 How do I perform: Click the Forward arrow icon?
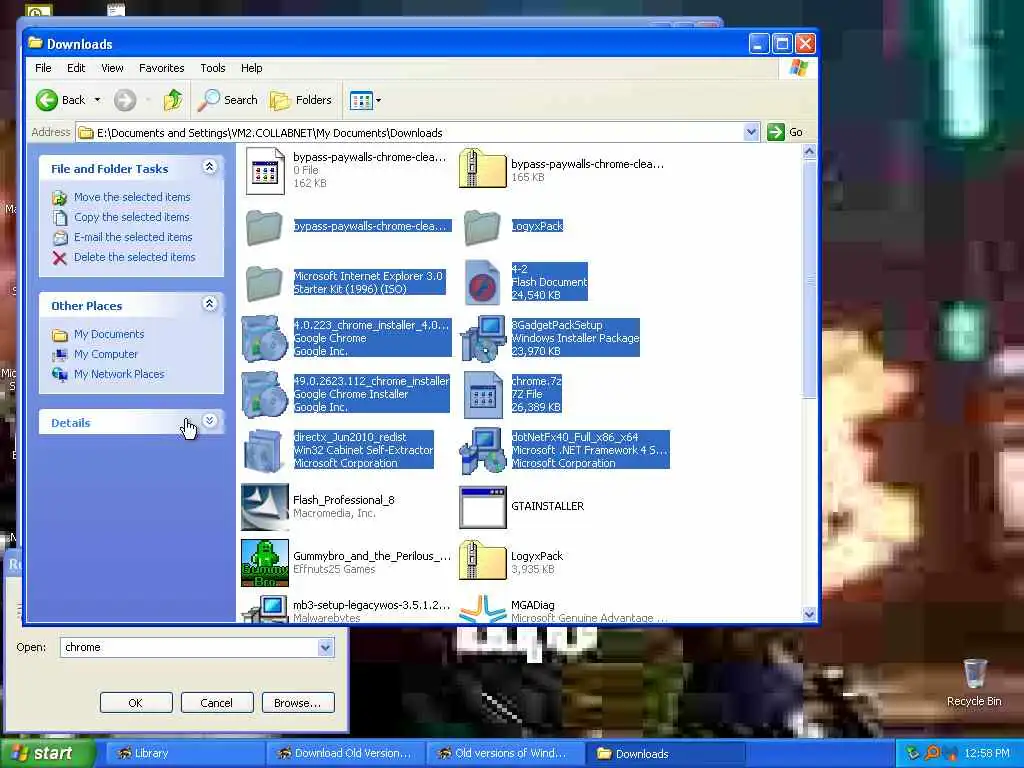(125, 100)
